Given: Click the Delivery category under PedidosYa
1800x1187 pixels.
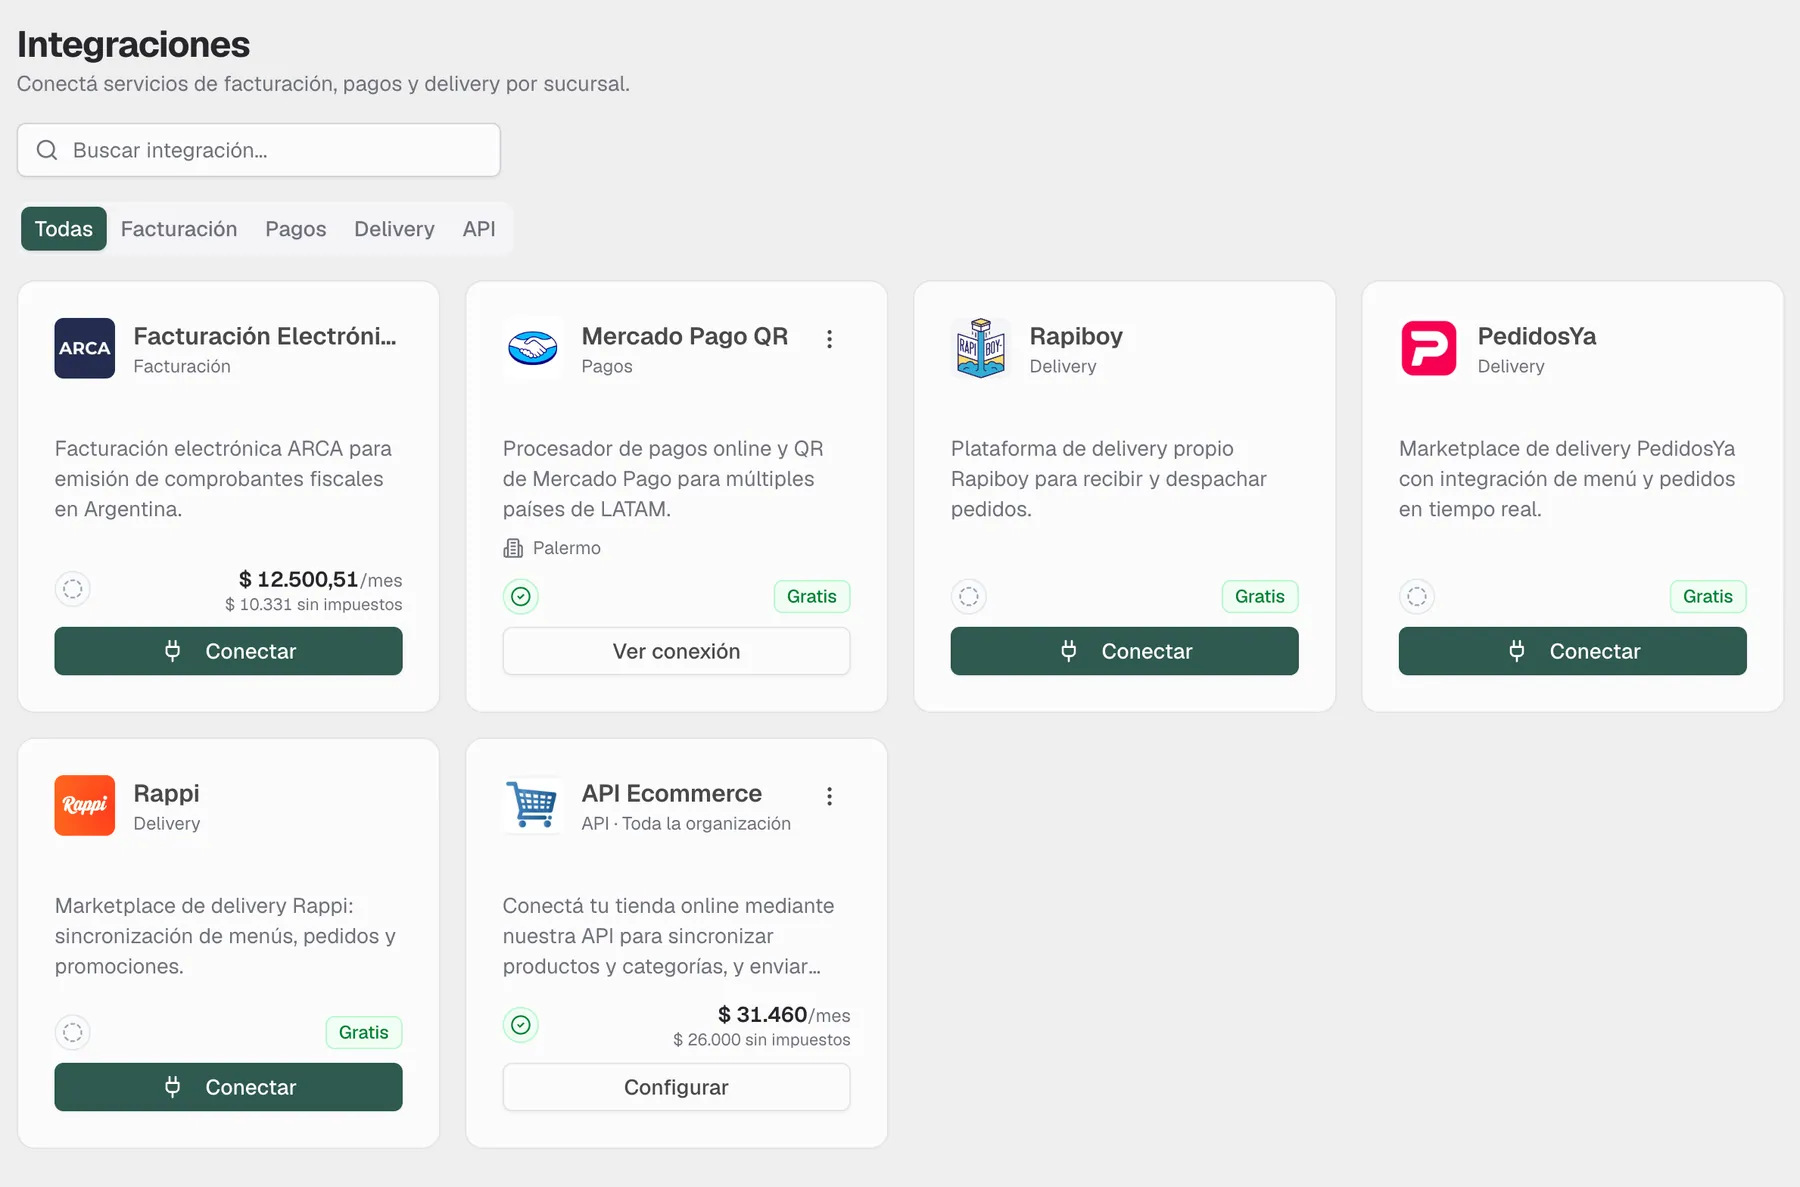Looking at the screenshot, I should (1511, 366).
